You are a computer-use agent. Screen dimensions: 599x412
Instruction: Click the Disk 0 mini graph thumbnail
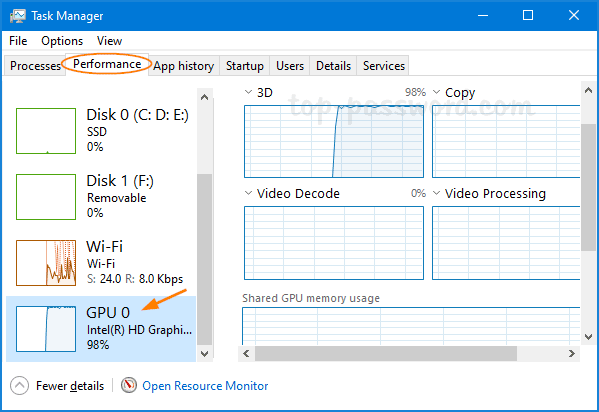click(x=46, y=131)
